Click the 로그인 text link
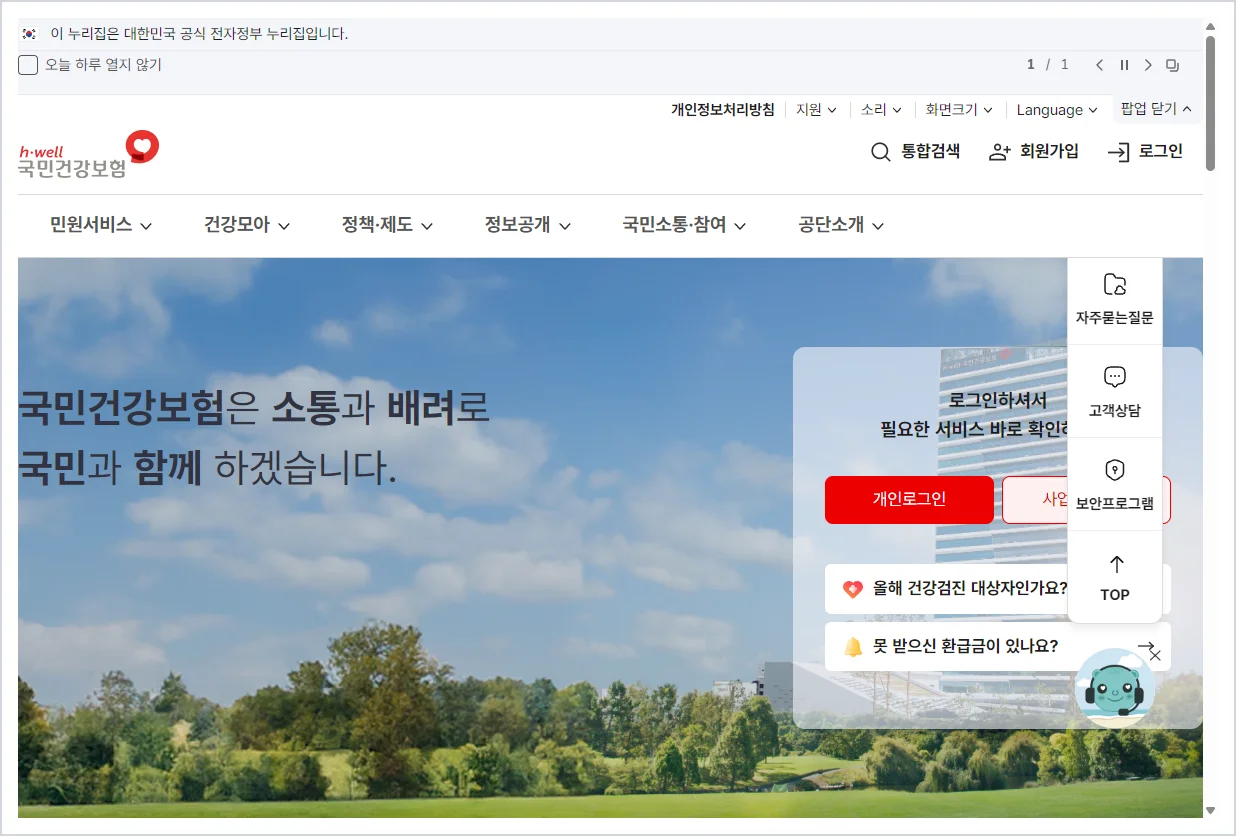1236x836 pixels. [1160, 152]
